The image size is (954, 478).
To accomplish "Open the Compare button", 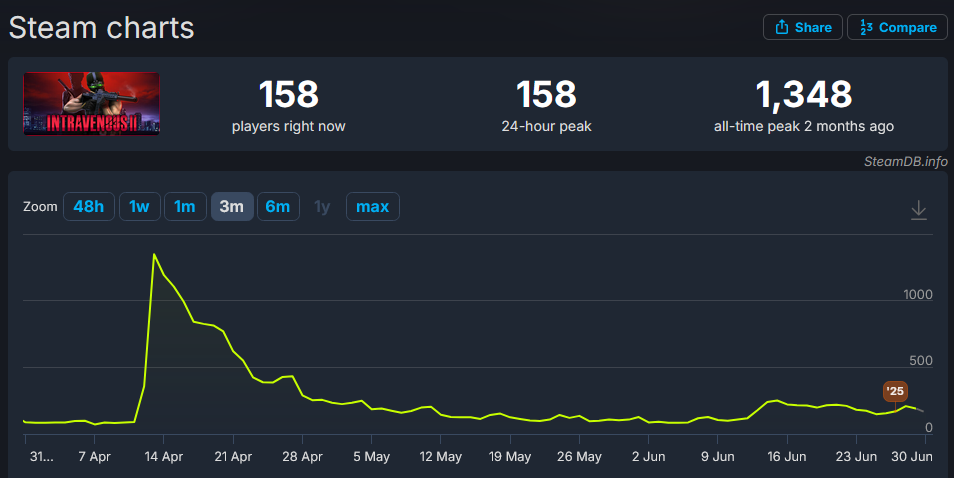I will (897, 27).
